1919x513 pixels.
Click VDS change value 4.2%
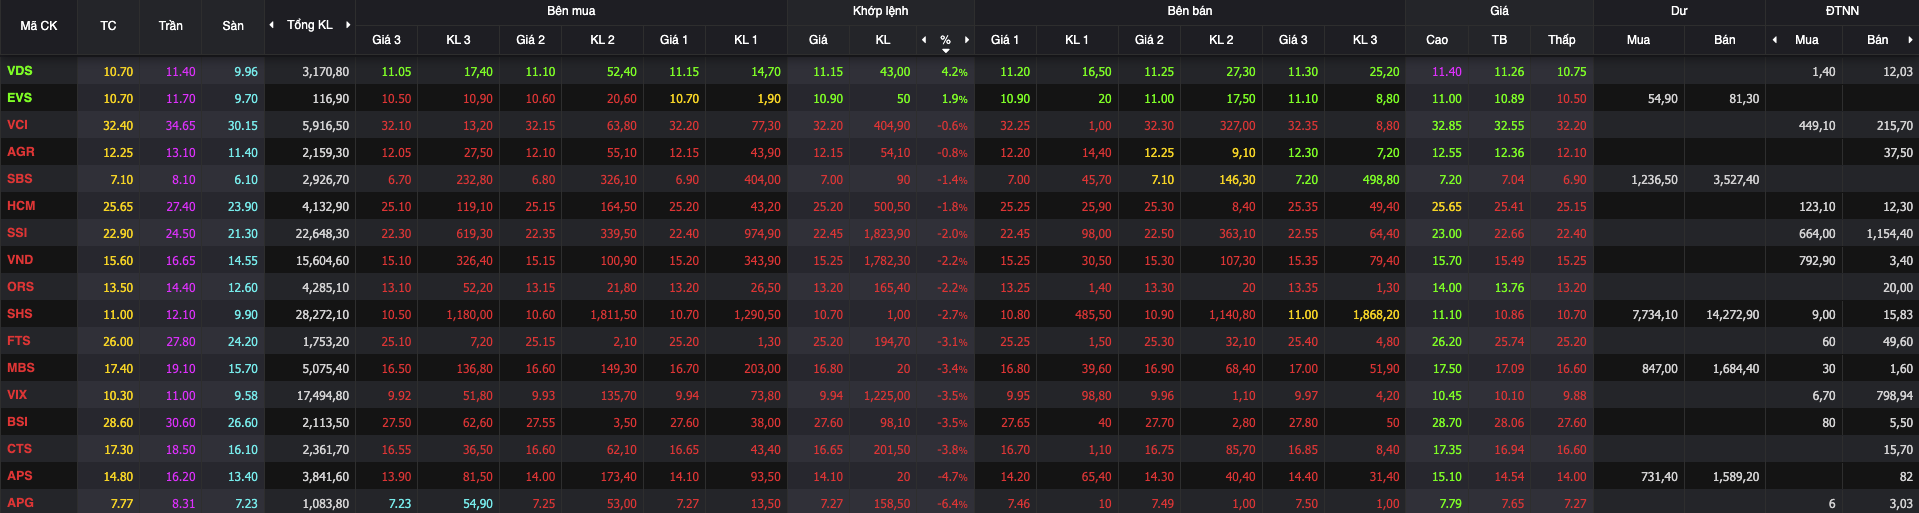(954, 72)
